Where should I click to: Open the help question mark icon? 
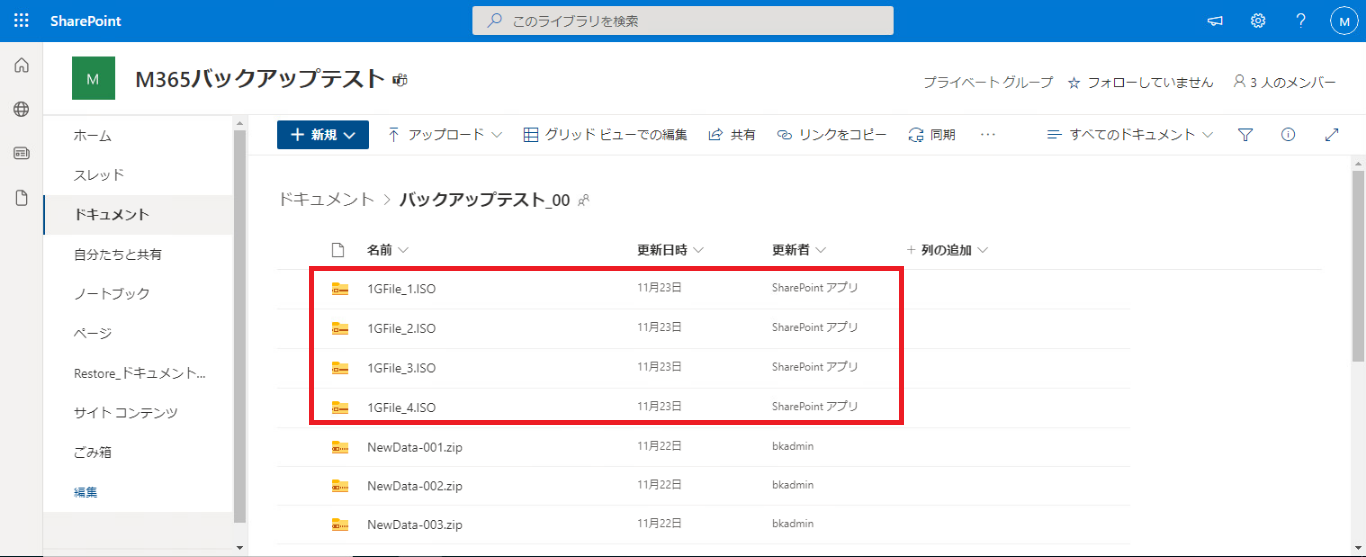[1300, 21]
